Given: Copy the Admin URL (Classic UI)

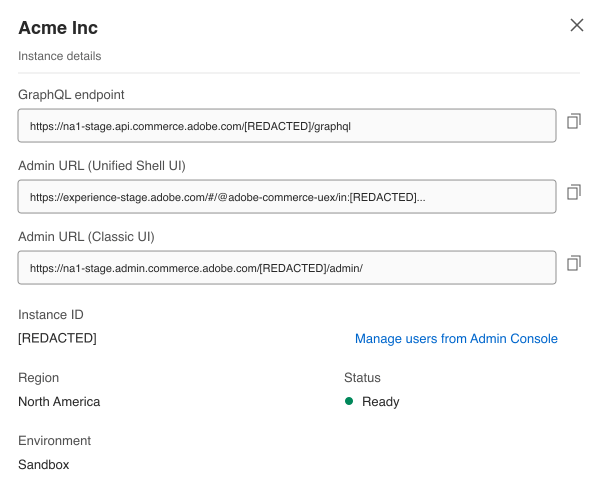Looking at the screenshot, I should click(x=574, y=263).
